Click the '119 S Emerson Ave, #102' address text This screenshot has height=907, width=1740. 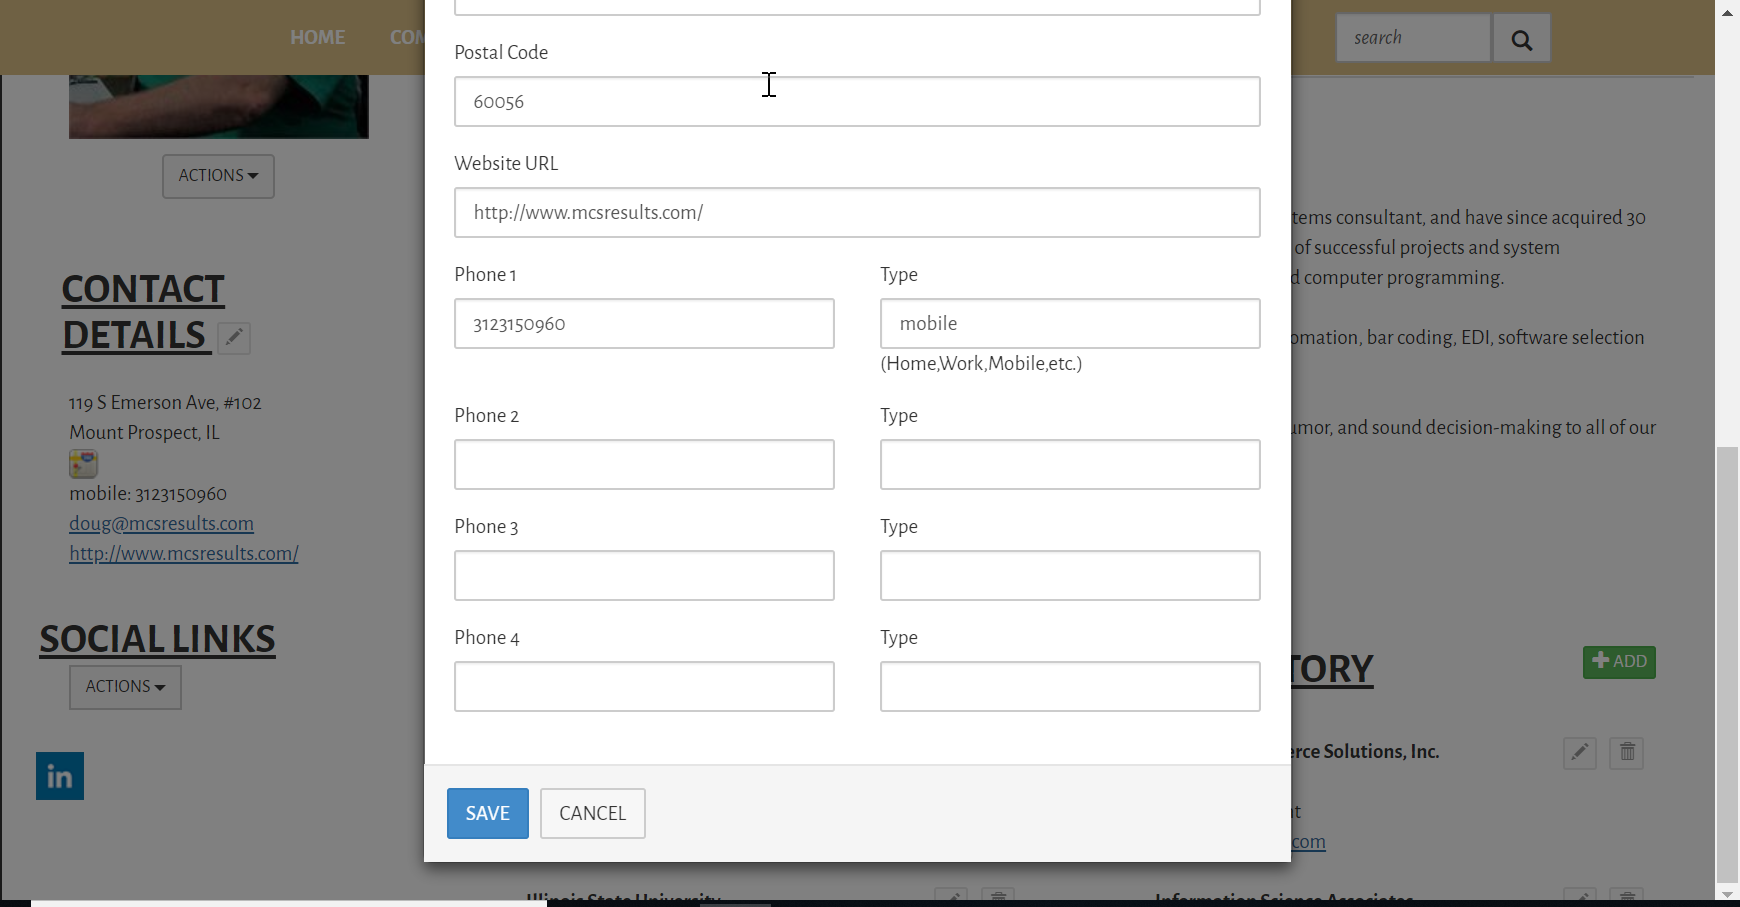pyautogui.click(x=165, y=402)
